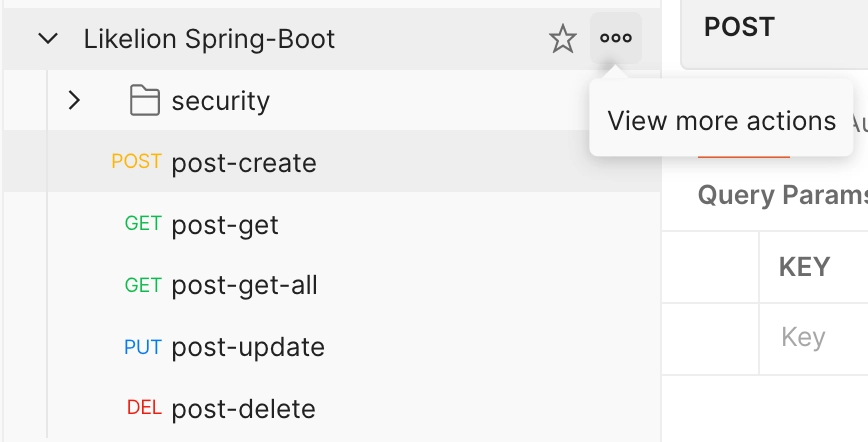Click the PUT badge beside post-update
This screenshot has width=868, height=442.
(x=142, y=347)
